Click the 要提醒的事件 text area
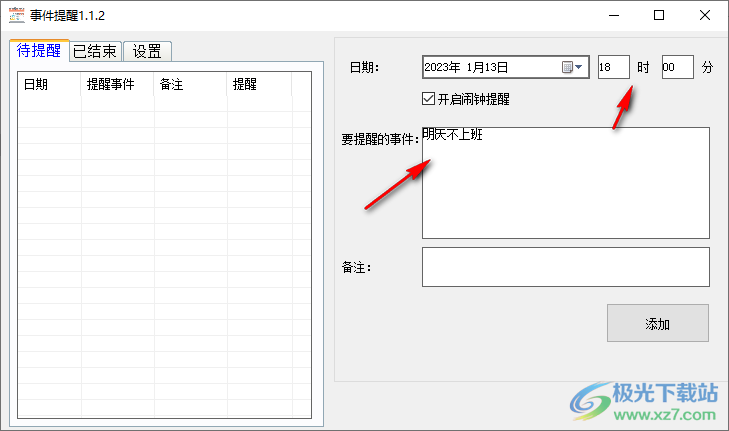Viewport: 729px width, 431px height. click(x=566, y=183)
